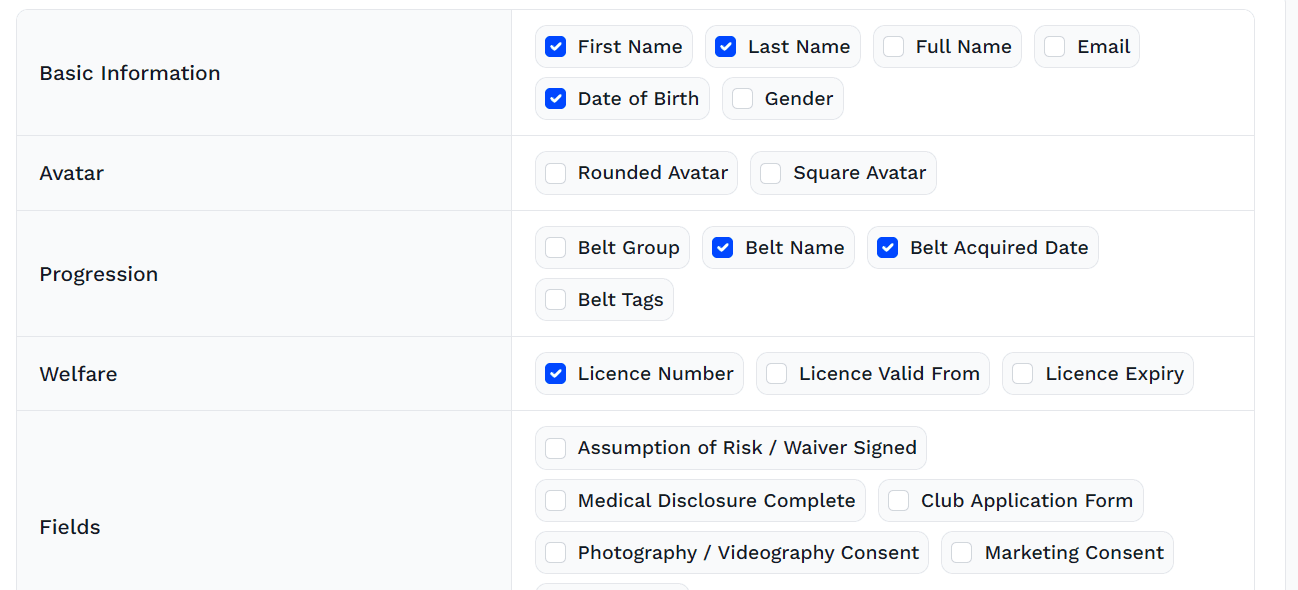
Task: Tick the Email checkbox
Action: tap(1055, 47)
